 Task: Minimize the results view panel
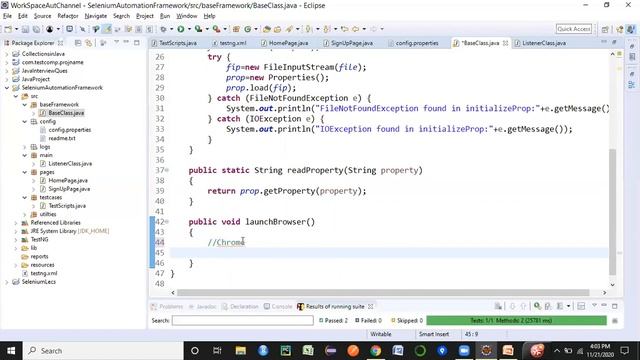604,306
